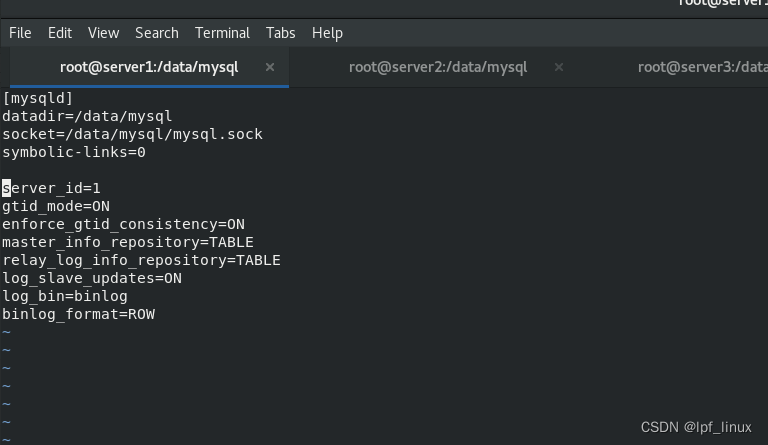Image resolution: width=768 pixels, height=445 pixels.
Task: Close the root@server2 tab with its X icon
Action: 559,67
